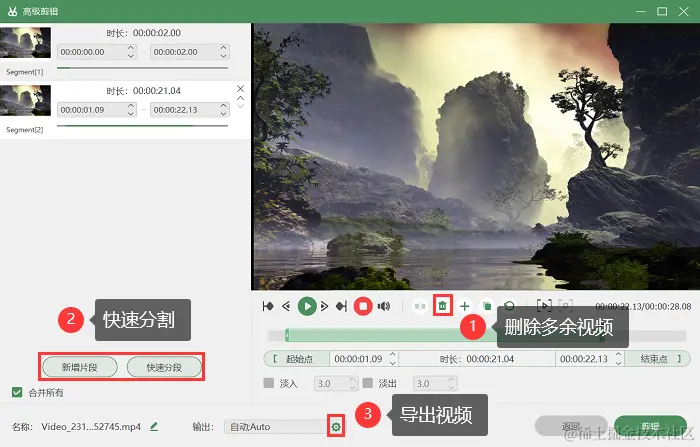700x447 pixels.
Task: Click the 返回 back button
Action: coord(571,426)
